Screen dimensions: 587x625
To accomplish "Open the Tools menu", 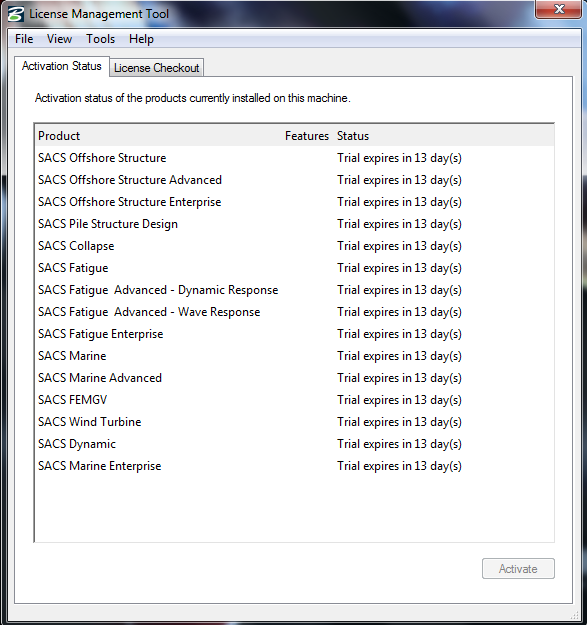I will coord(100,39).
